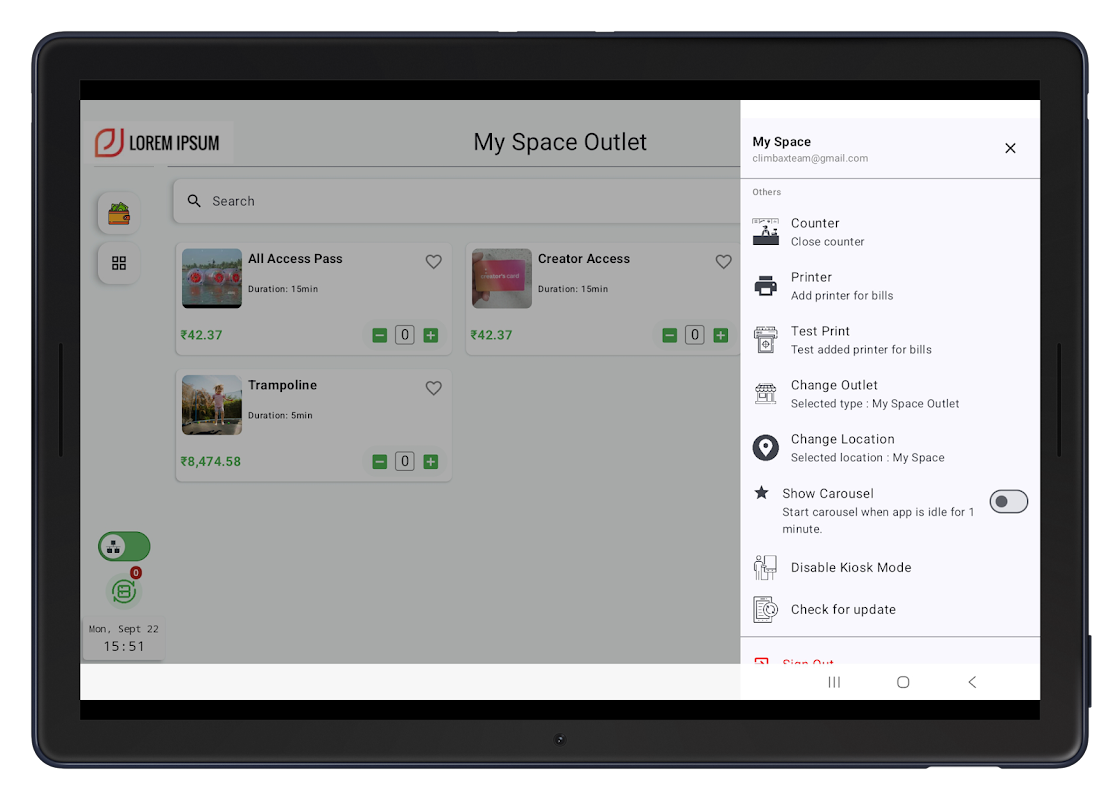The height and width of the screenshot is (800, 1120).
Task: Click the Change Outlet store icon
Action: point(766,394)
